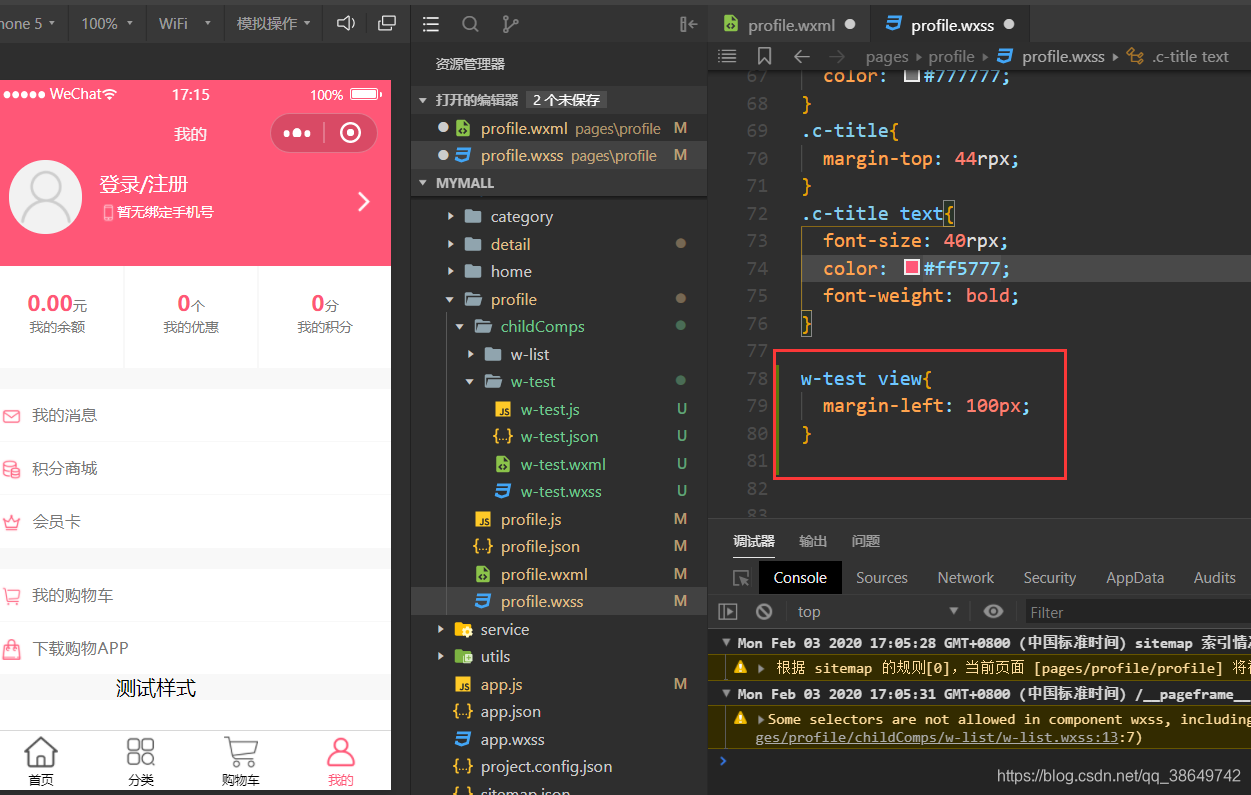This screenshot has height=795, width=1251.
Task: Click the mini program capsule menu dots
Action: pyautogui.click(x=297, y=133)
